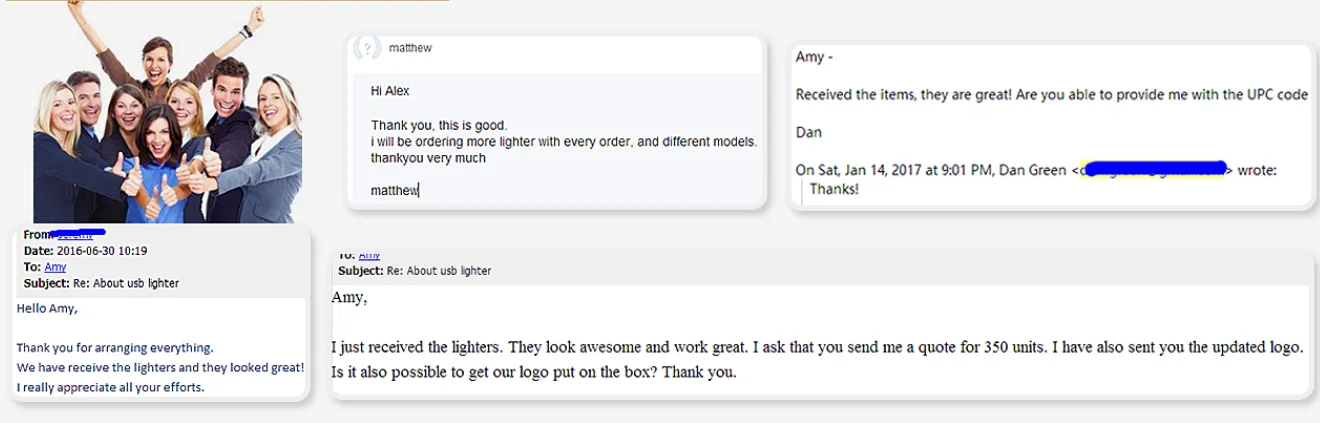
Task: Click the "logo put on the box" question
Action: click(534, 372)
